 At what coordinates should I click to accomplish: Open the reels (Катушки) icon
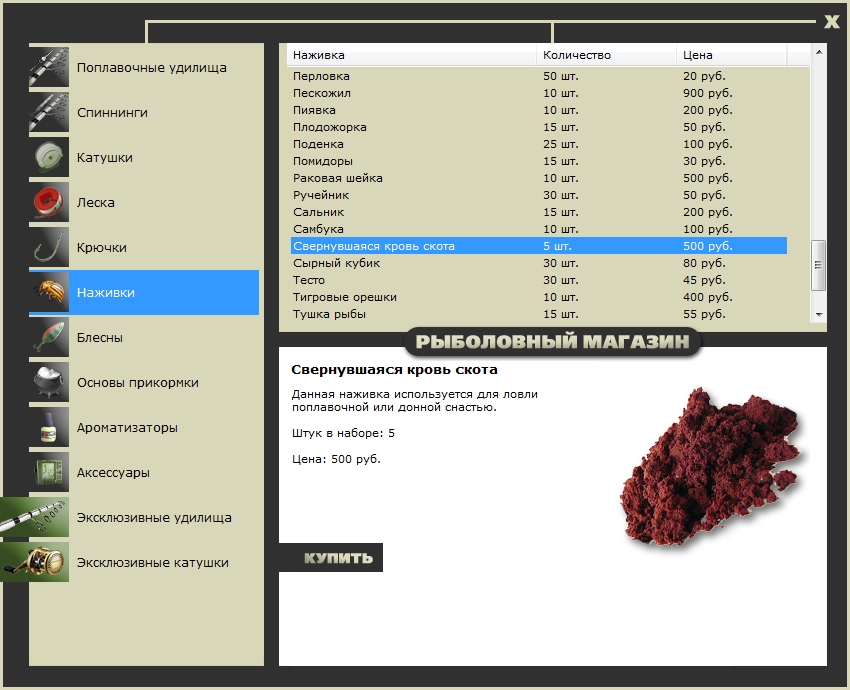[x=49, y=158]
